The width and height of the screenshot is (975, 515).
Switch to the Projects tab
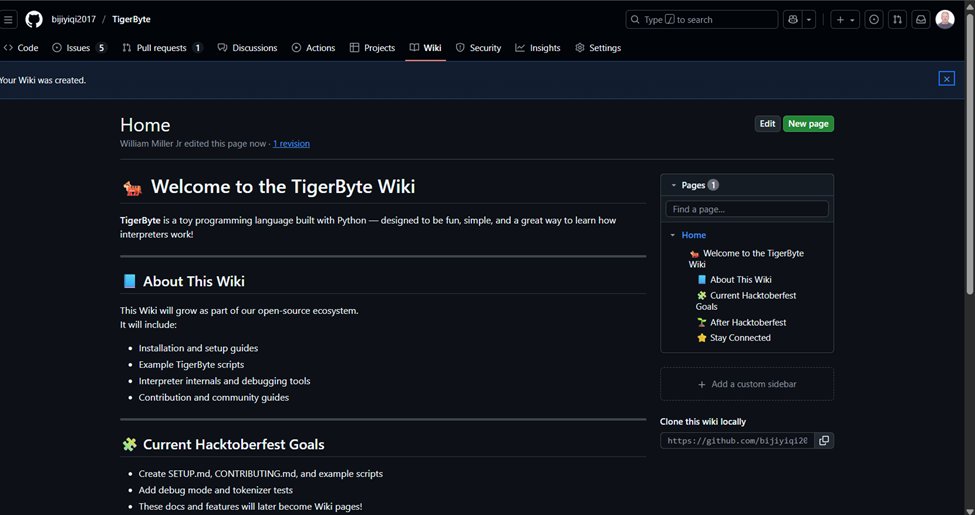tap(372, 48)
